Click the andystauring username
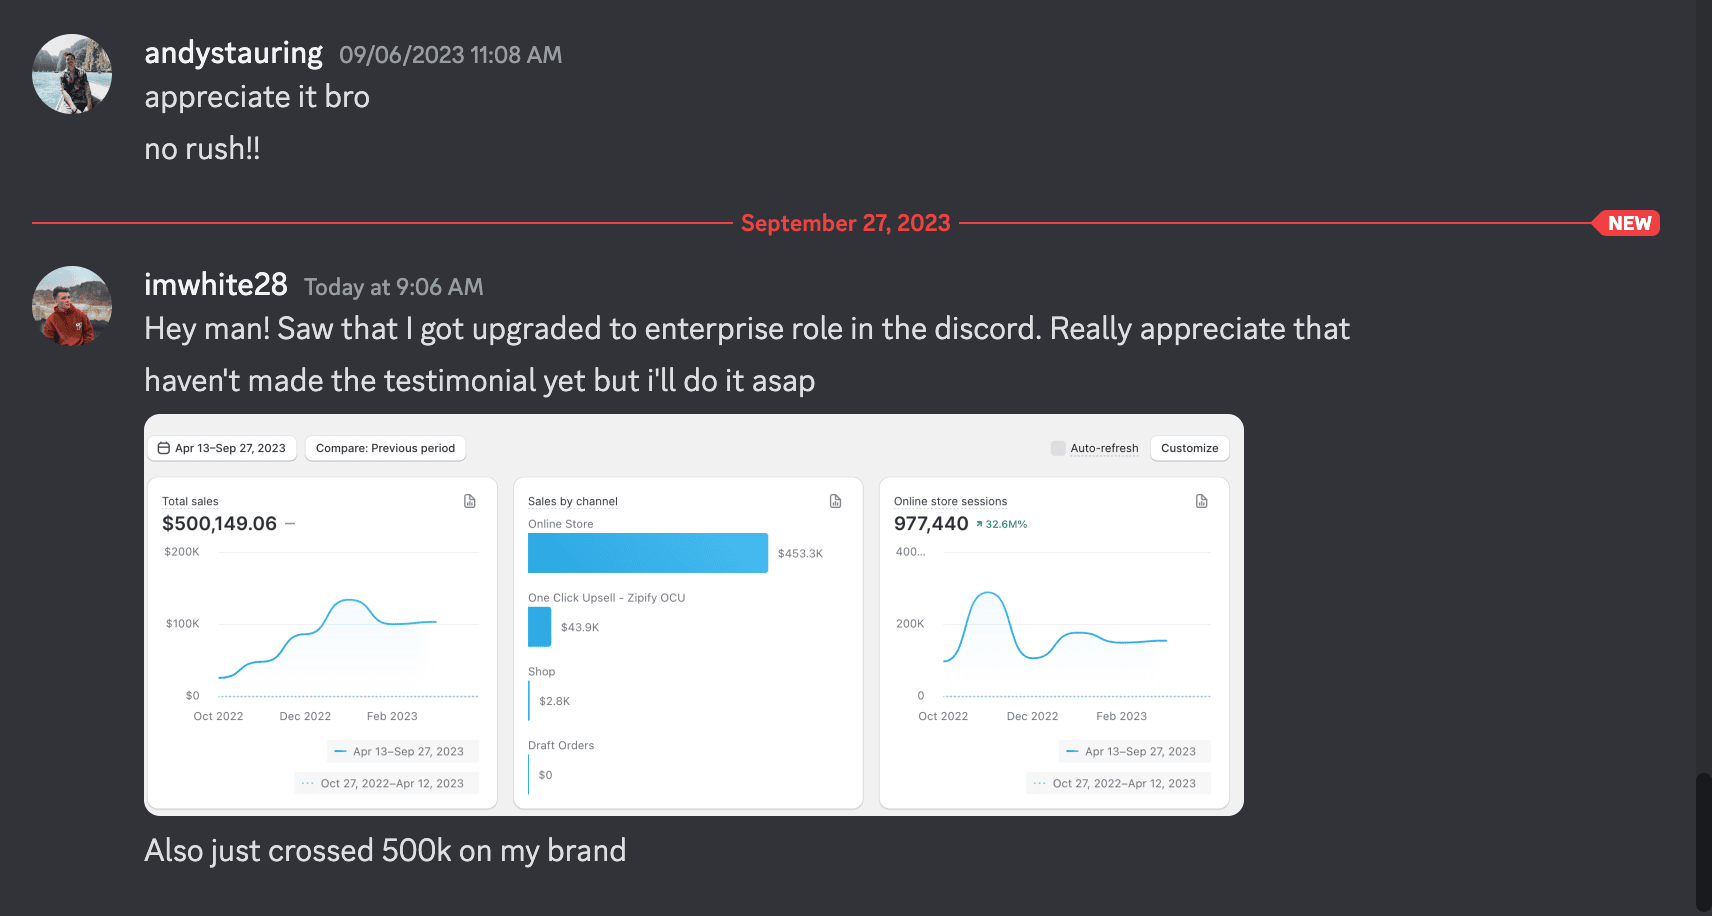Viewport: 1712px width, 916px height. [x=233, y=53]
